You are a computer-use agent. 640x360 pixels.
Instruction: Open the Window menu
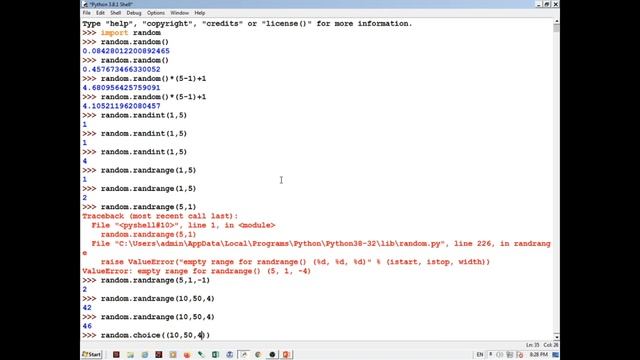[180, 13]
